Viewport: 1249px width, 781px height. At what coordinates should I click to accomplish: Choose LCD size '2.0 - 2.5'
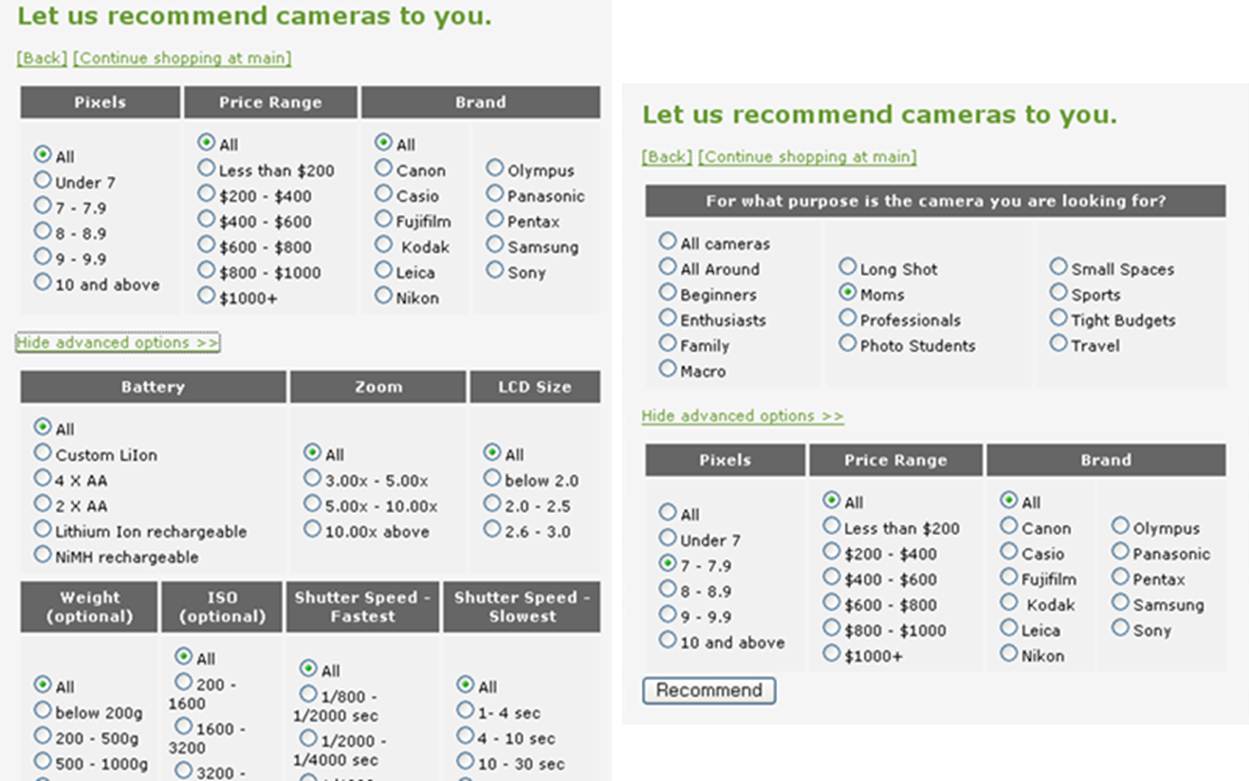point(491,503)
